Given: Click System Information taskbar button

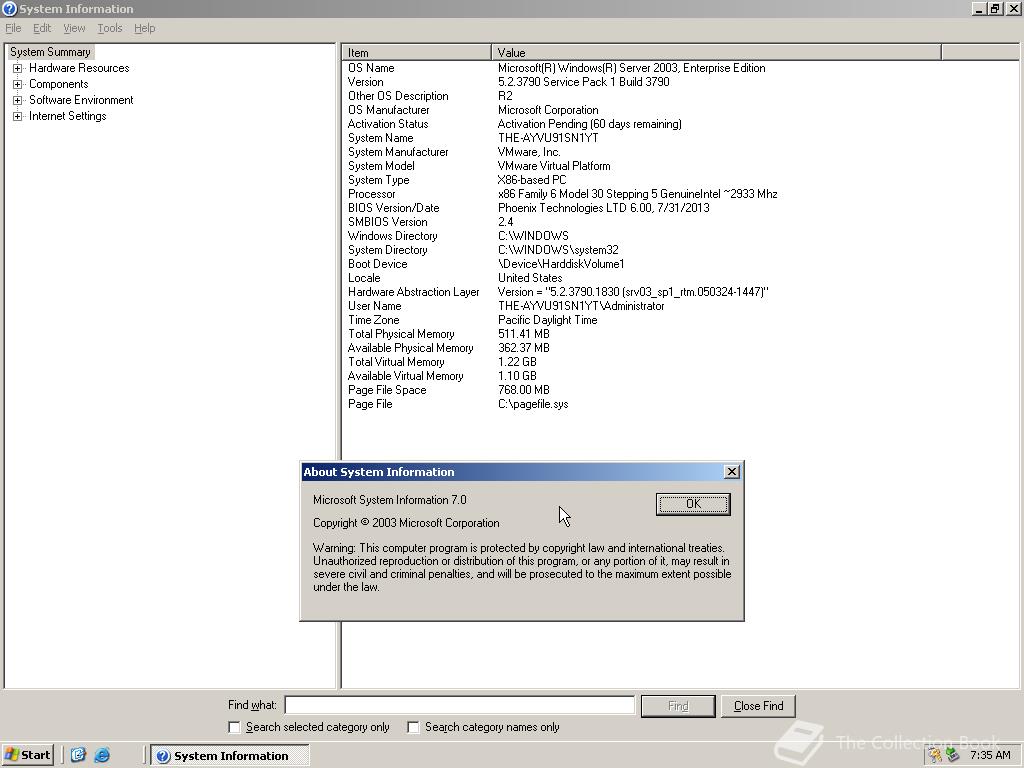Looking at the screenshot, I should tap(230, 756).
